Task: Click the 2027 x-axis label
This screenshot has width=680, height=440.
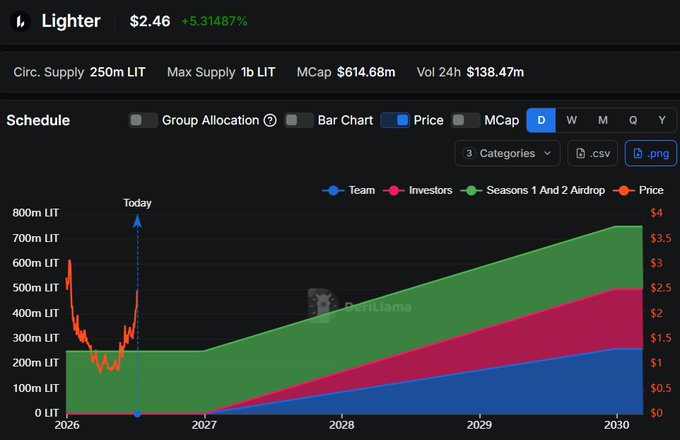Action: (204, 425)
